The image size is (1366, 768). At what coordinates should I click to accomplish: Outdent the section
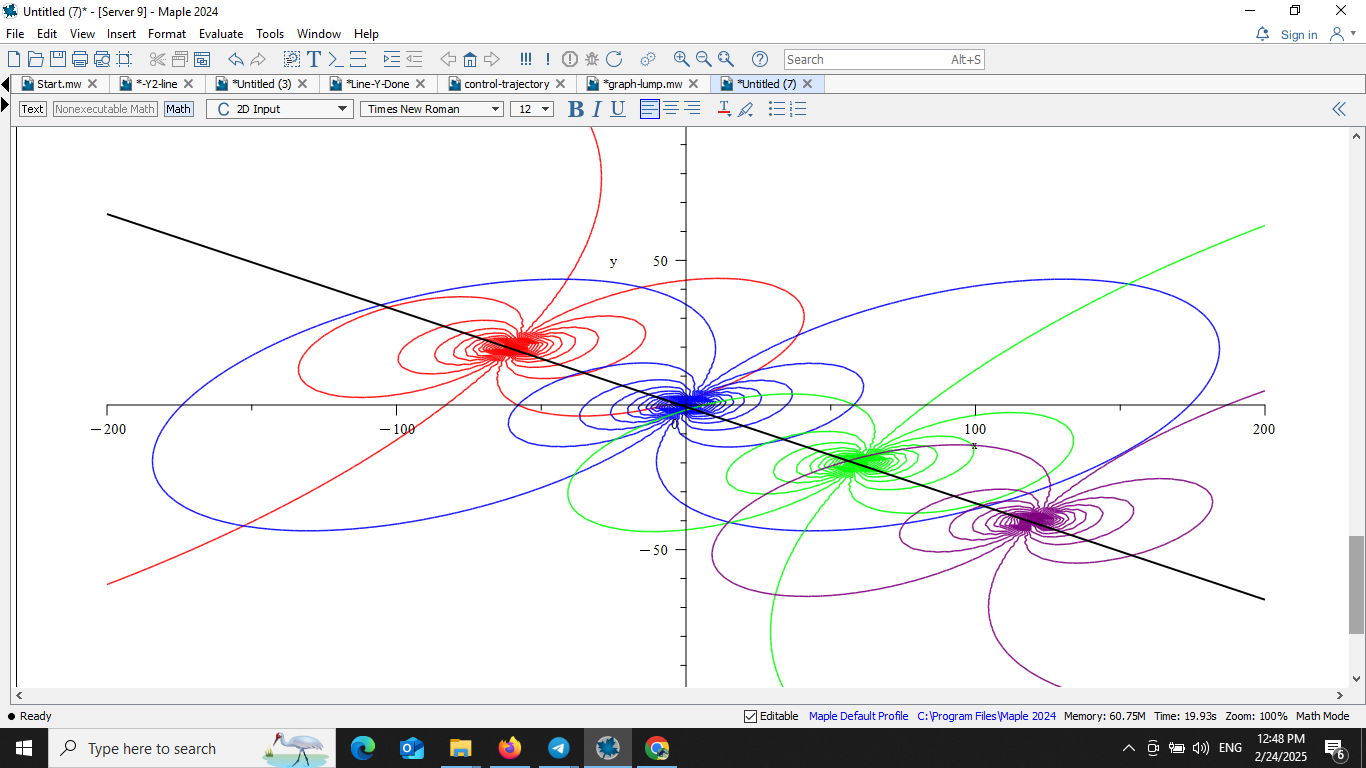414,59
